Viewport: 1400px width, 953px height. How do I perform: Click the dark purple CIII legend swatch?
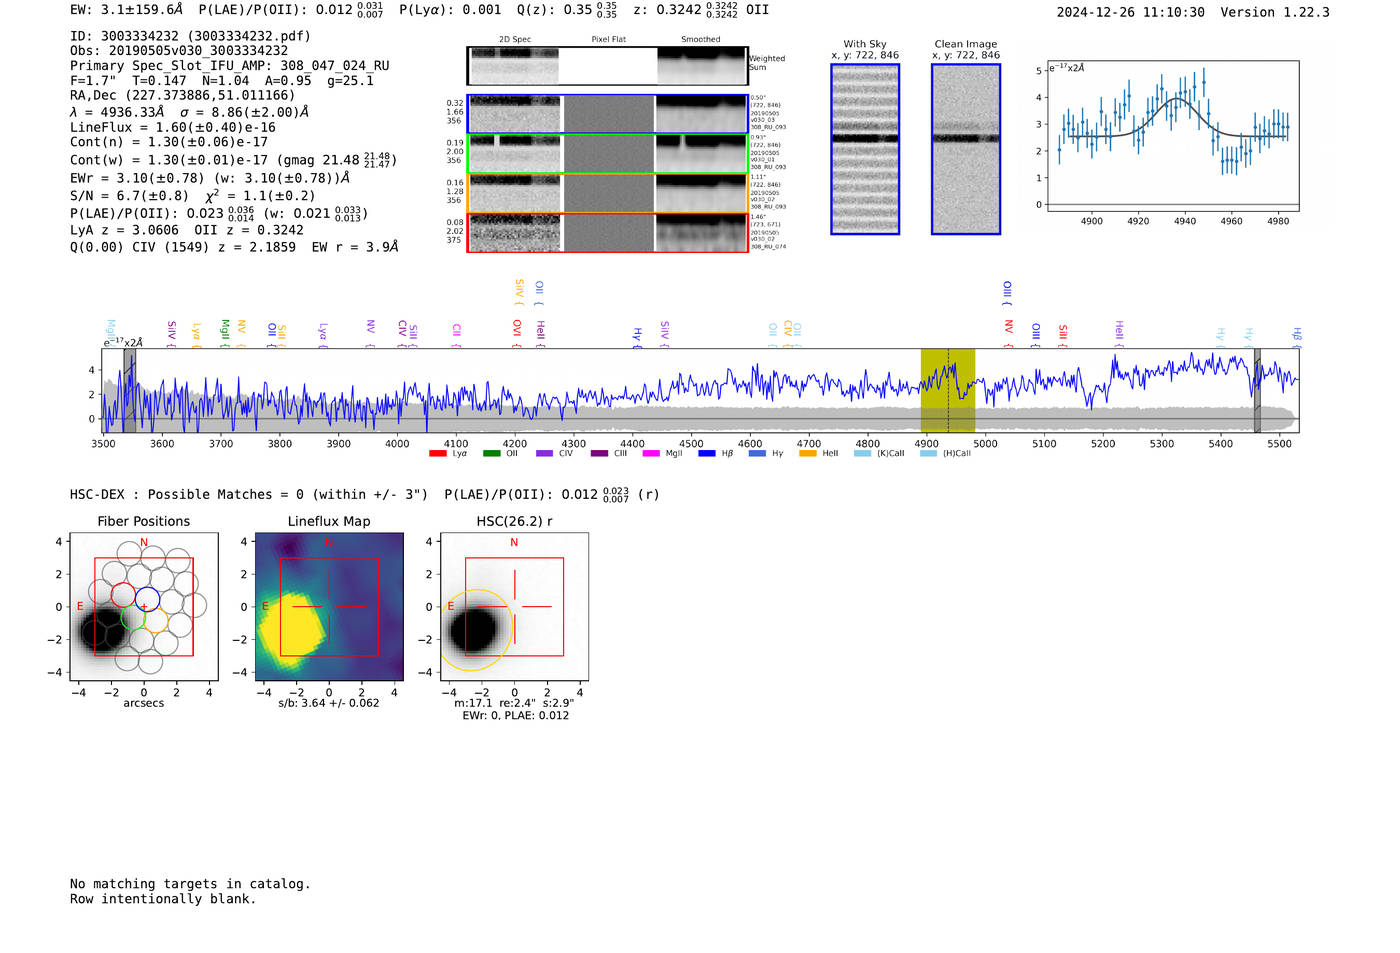599,454
